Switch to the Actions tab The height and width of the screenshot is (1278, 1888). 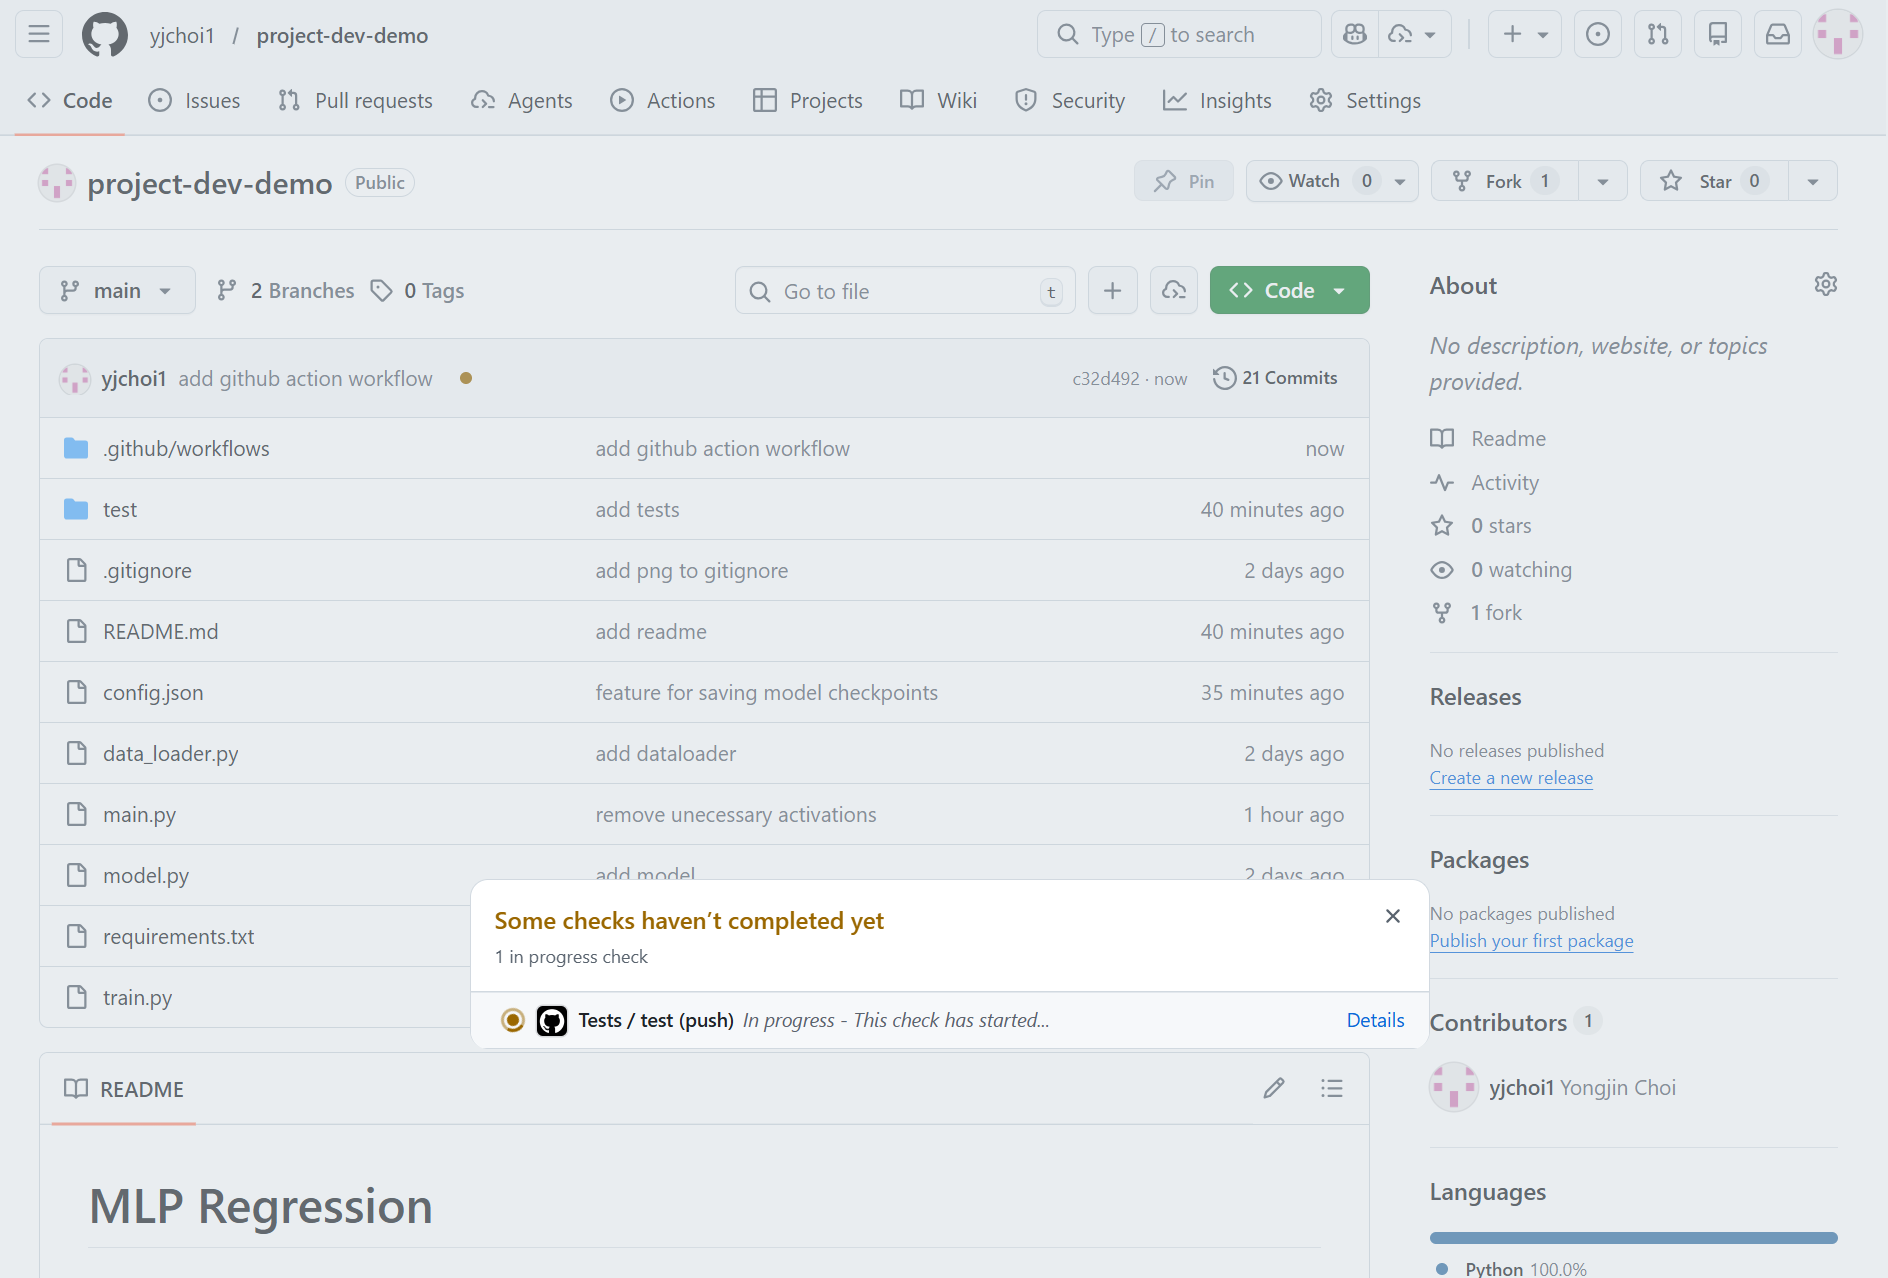tap(662, 100)
